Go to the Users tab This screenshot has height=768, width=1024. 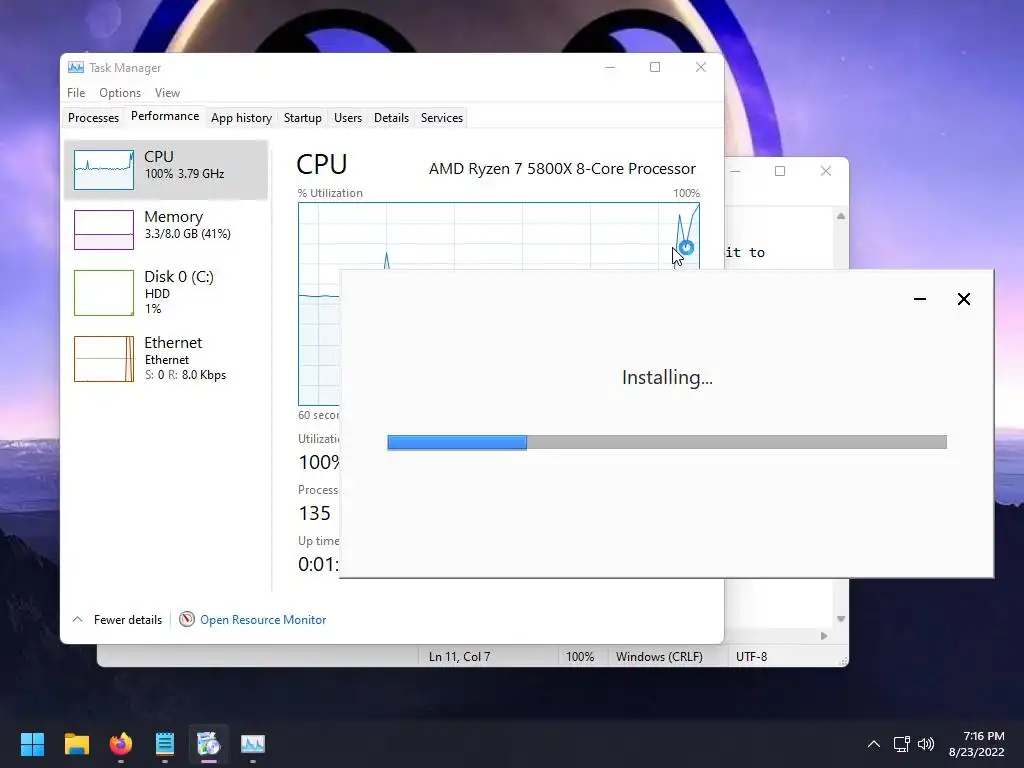point(347,118)
